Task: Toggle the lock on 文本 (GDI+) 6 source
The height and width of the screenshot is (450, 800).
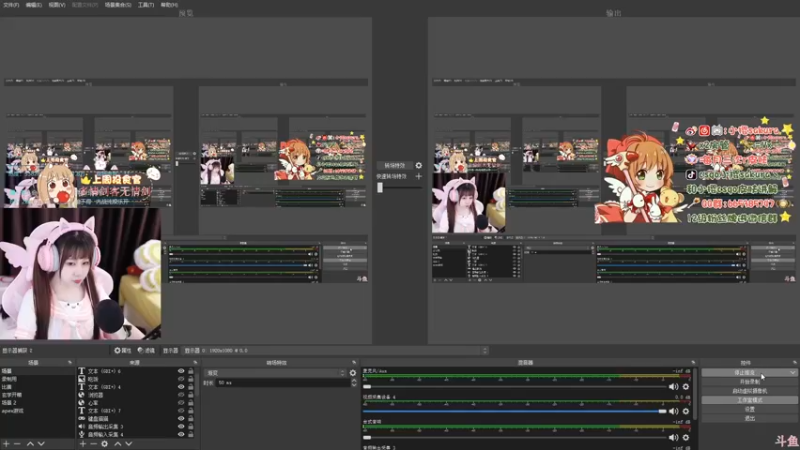Action: [x=191, y=371]
